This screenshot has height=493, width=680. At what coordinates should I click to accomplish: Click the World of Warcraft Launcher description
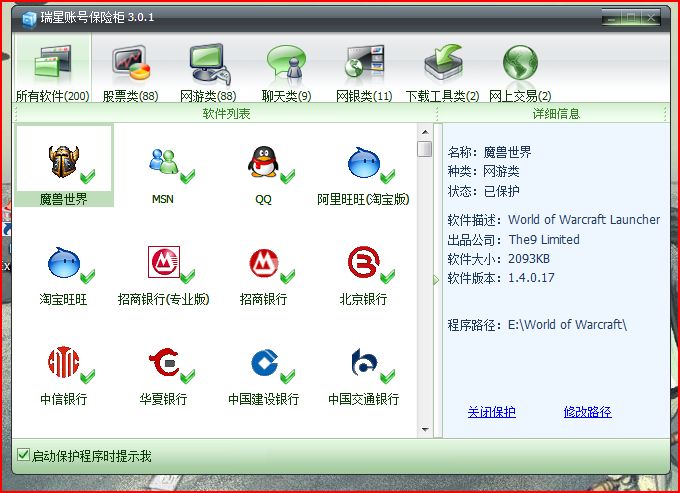pos(584,219)
